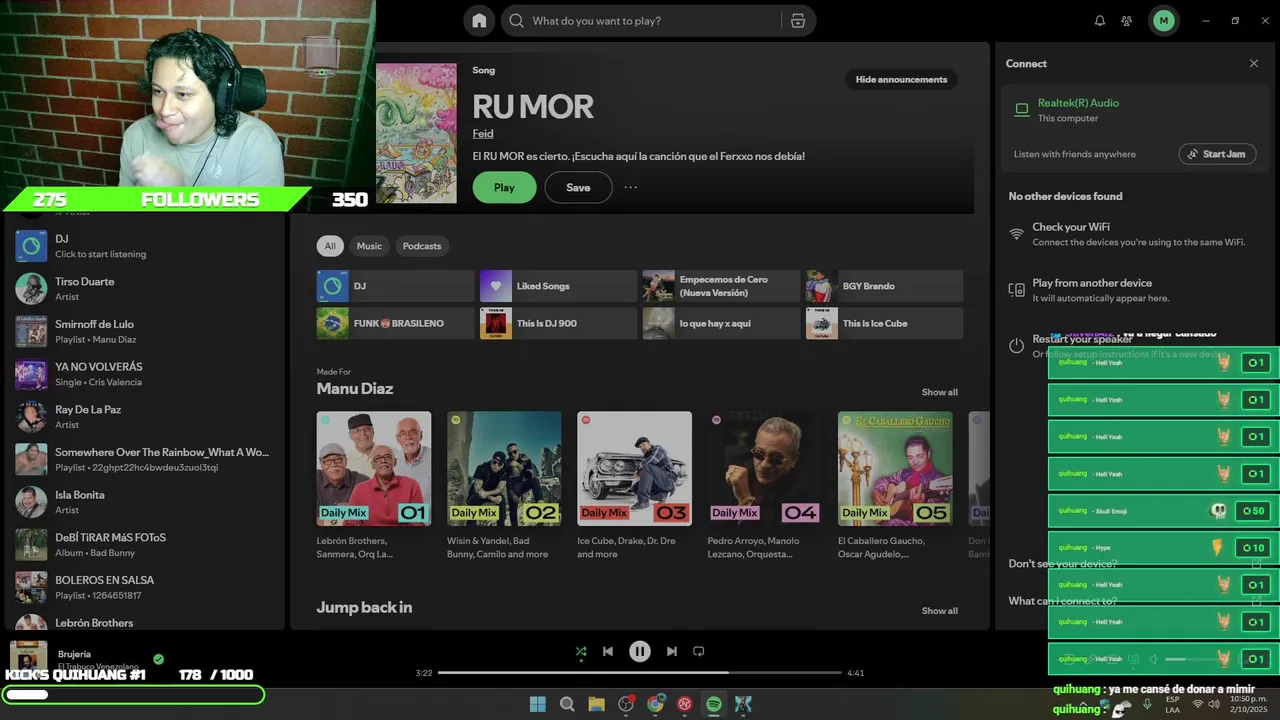Start a Jam session
Viewport: 1280px width, 720px height.
coord(1217,154)
